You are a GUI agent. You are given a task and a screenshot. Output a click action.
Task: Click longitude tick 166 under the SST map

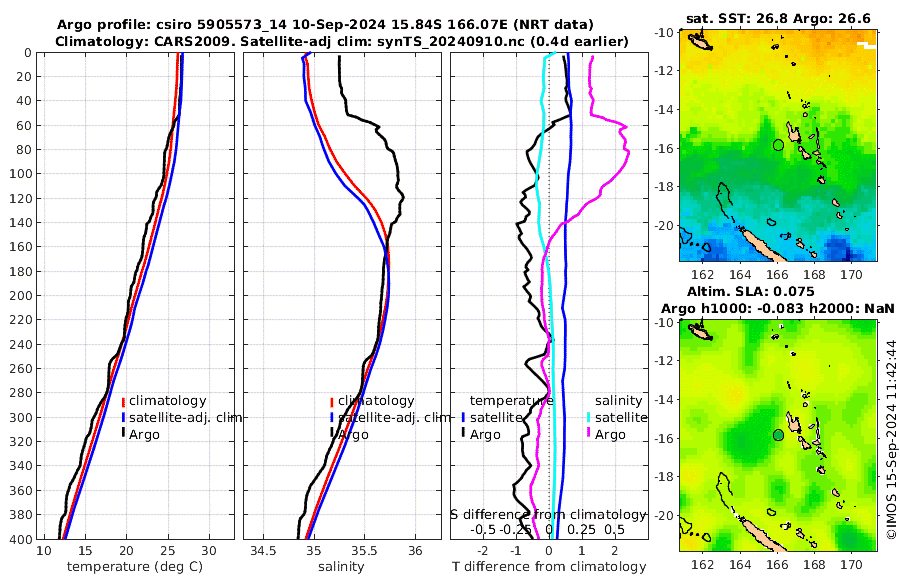(x=777, y=275)
